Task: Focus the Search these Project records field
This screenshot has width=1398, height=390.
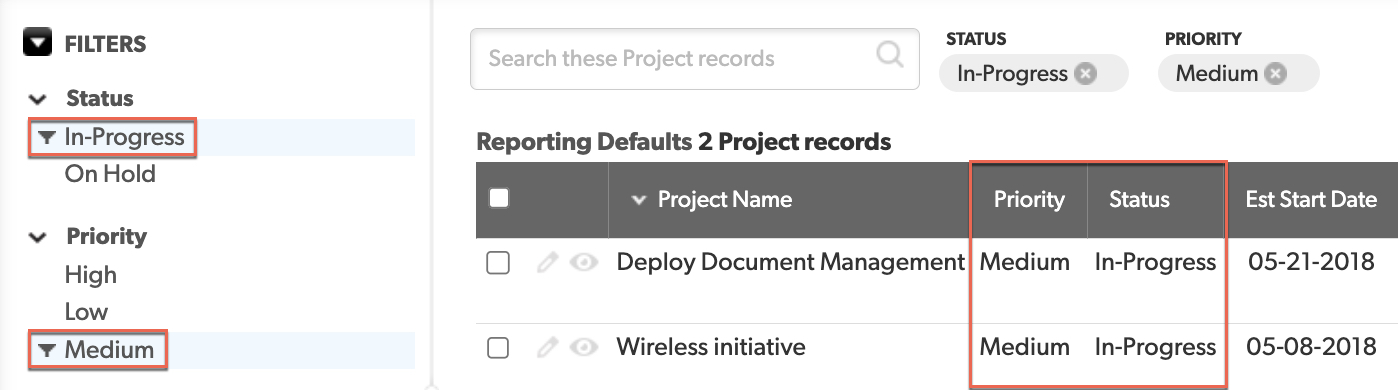Action: 695,58
